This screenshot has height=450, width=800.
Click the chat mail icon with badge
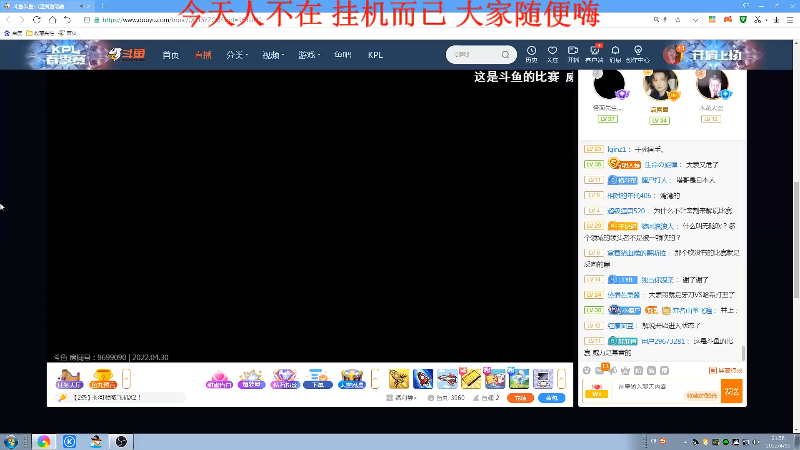point(601,369)
